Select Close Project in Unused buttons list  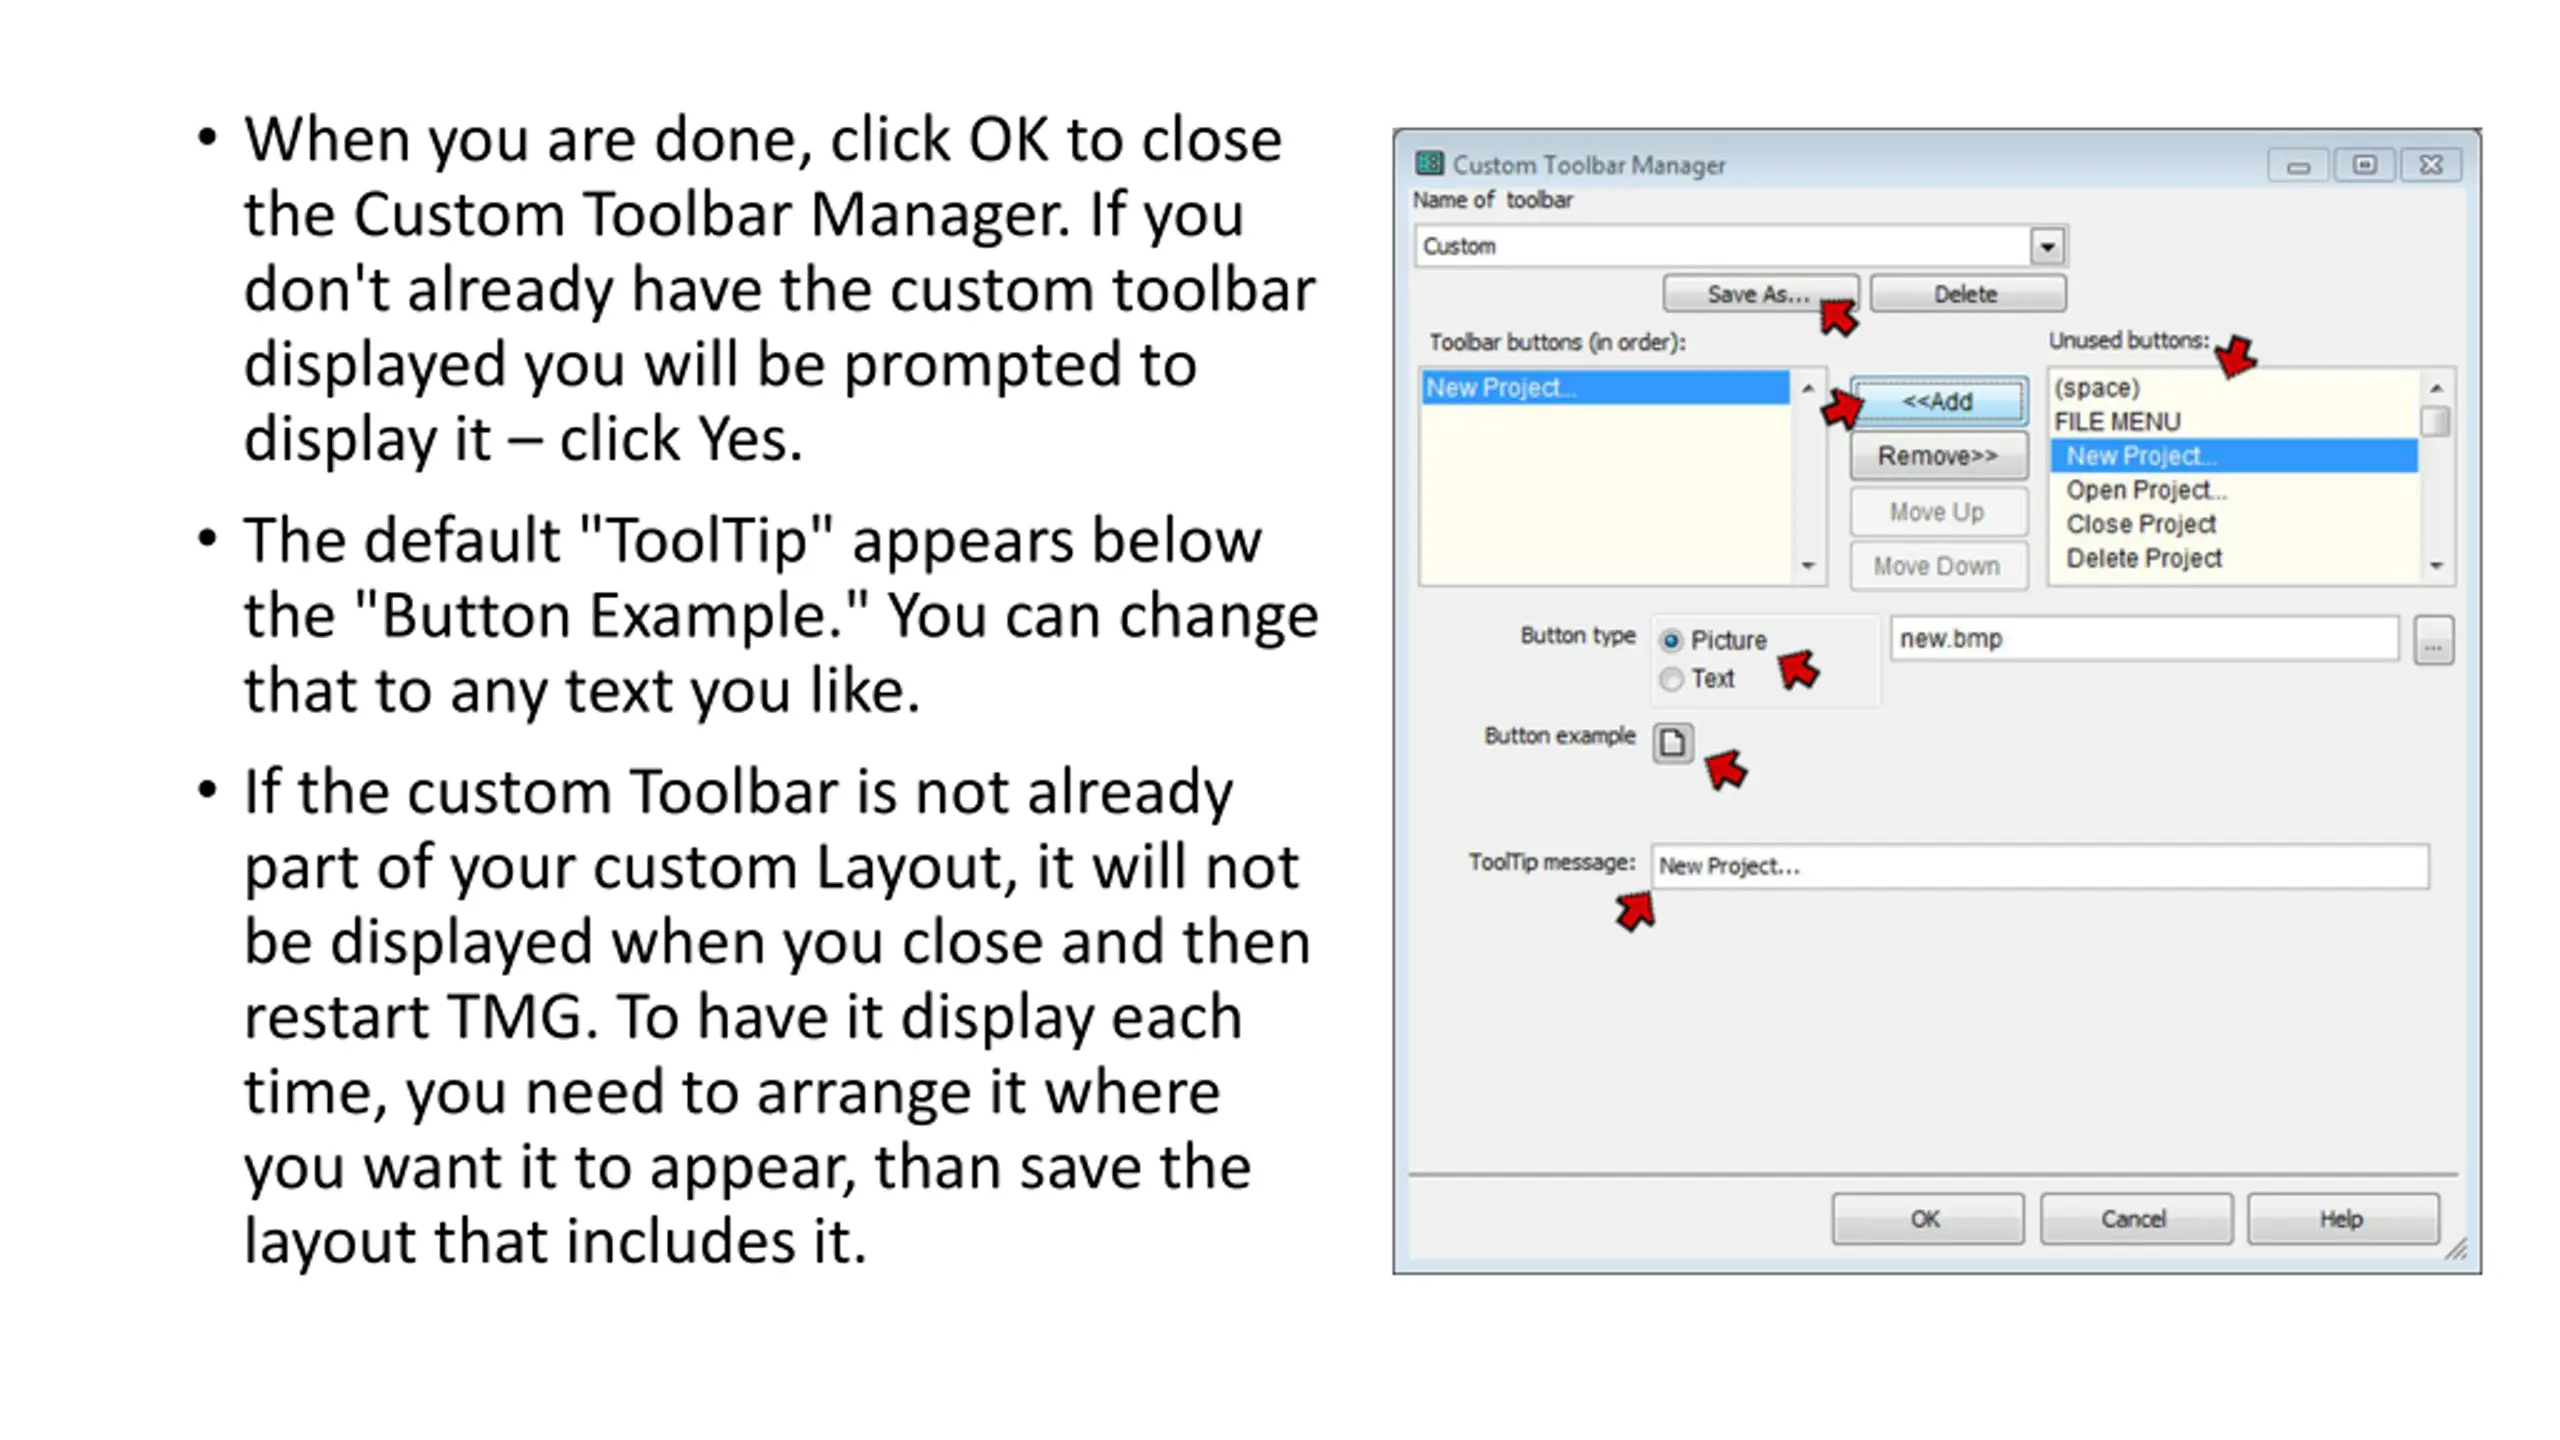click(x=2234, y=524)
